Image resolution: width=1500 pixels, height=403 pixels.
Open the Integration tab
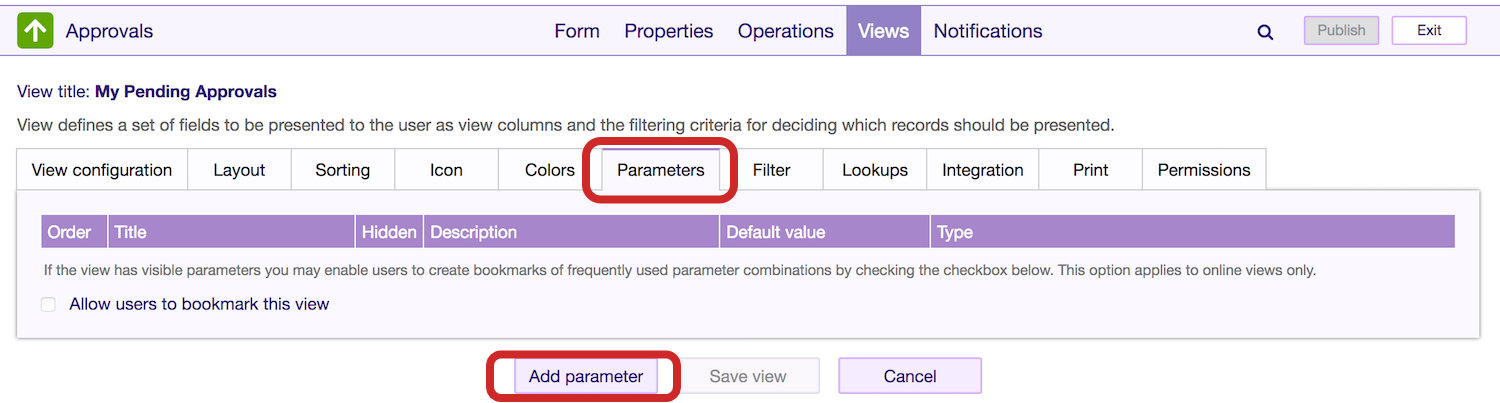(x=983, y=170)
